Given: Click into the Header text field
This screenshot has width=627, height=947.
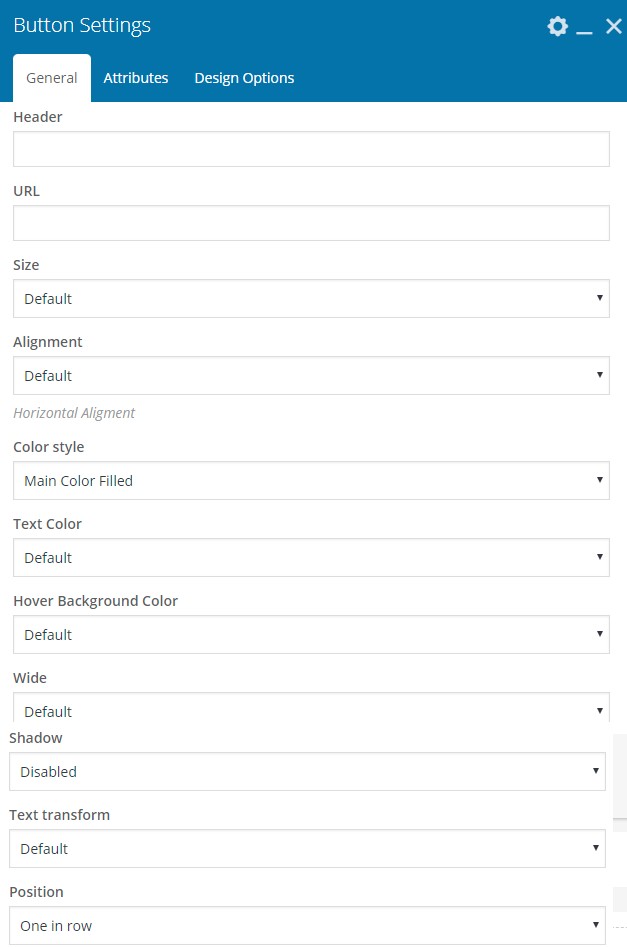Looking at the screenshot, I should pyautogui.click(x=311, y=149).
